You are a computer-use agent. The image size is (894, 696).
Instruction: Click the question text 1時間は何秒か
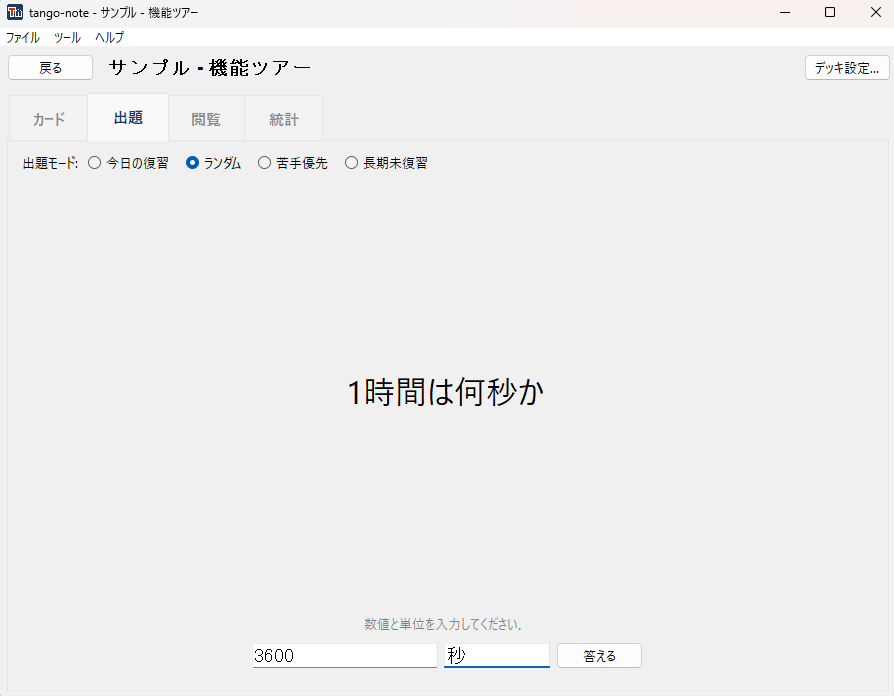coord(446,393)
